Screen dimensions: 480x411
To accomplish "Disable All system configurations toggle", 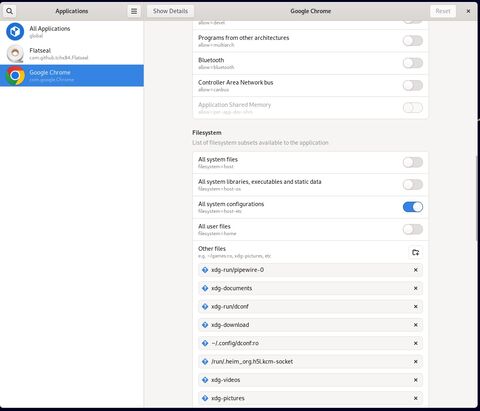I will (413, 207).
